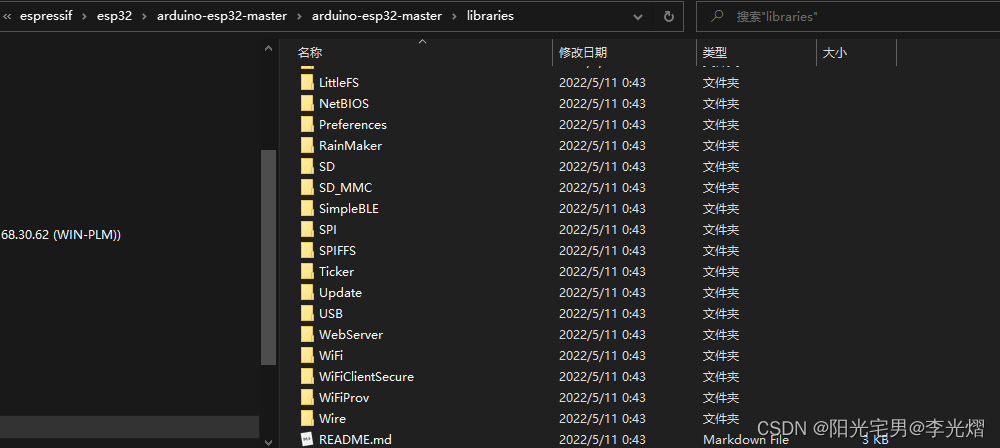1000x448 pixels.
Task: Show hidden breadcrumb path levels
Action: [7, 17]
